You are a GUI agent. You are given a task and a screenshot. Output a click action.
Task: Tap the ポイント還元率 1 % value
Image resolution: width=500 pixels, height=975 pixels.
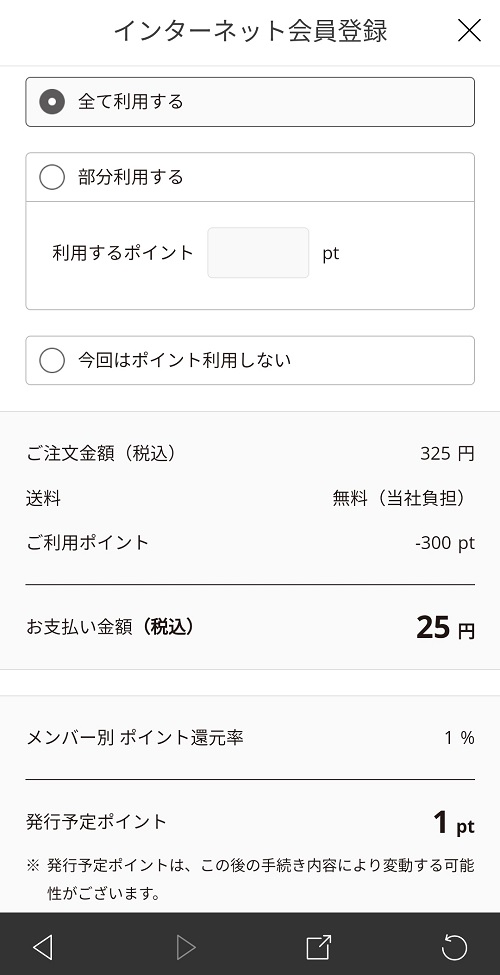click(x=460, y=738)
